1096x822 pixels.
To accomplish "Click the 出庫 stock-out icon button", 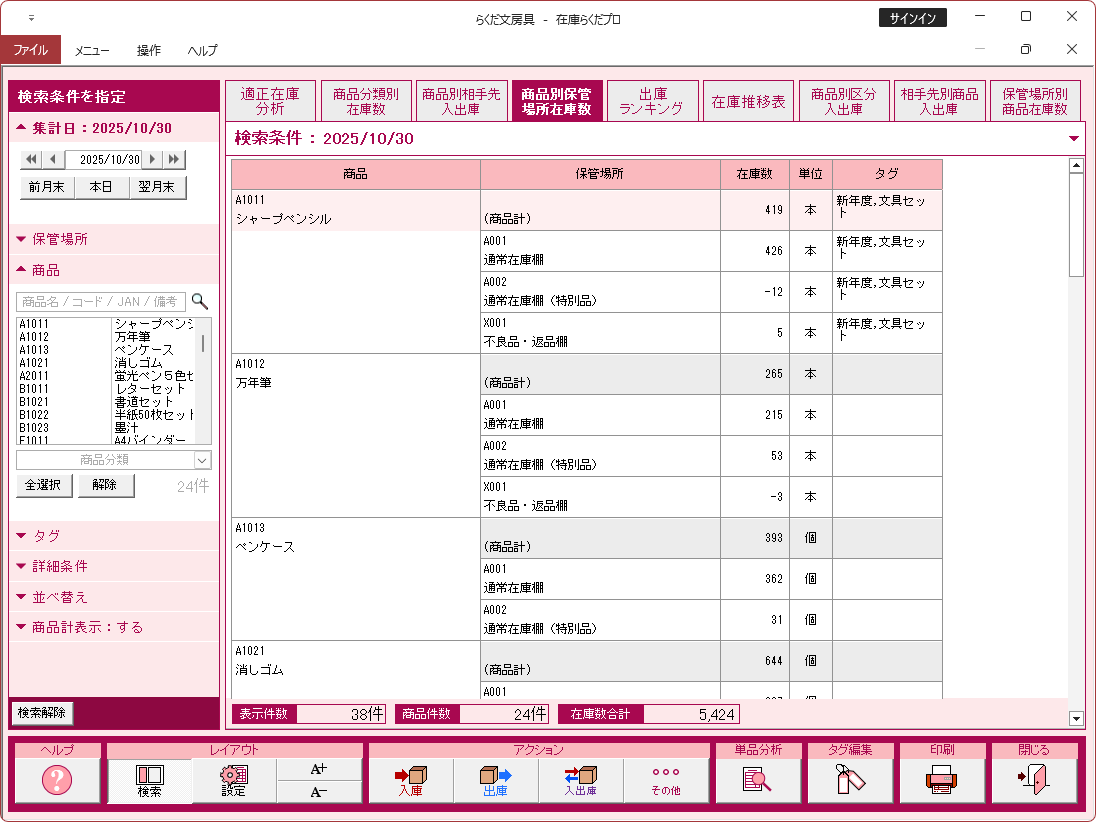I will (x=496, y=780).
